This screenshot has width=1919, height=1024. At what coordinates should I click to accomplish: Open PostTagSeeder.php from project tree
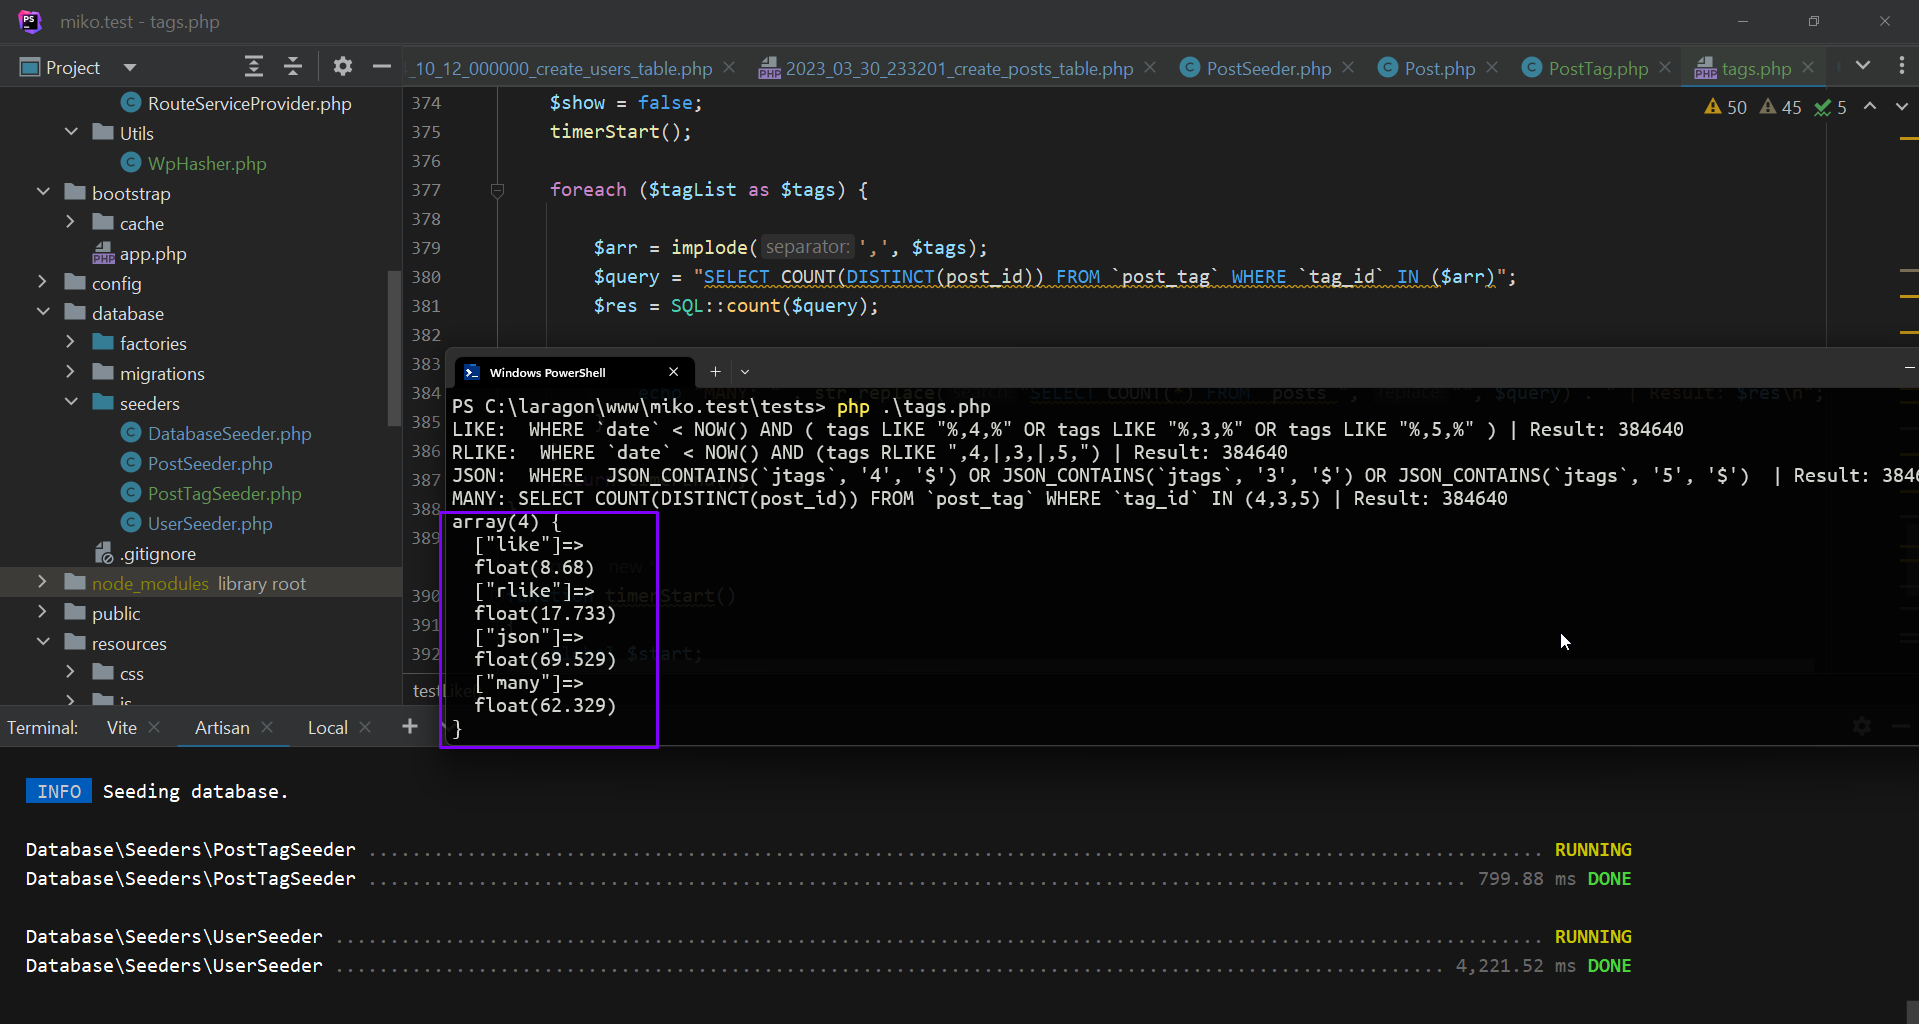pos(224,493)
